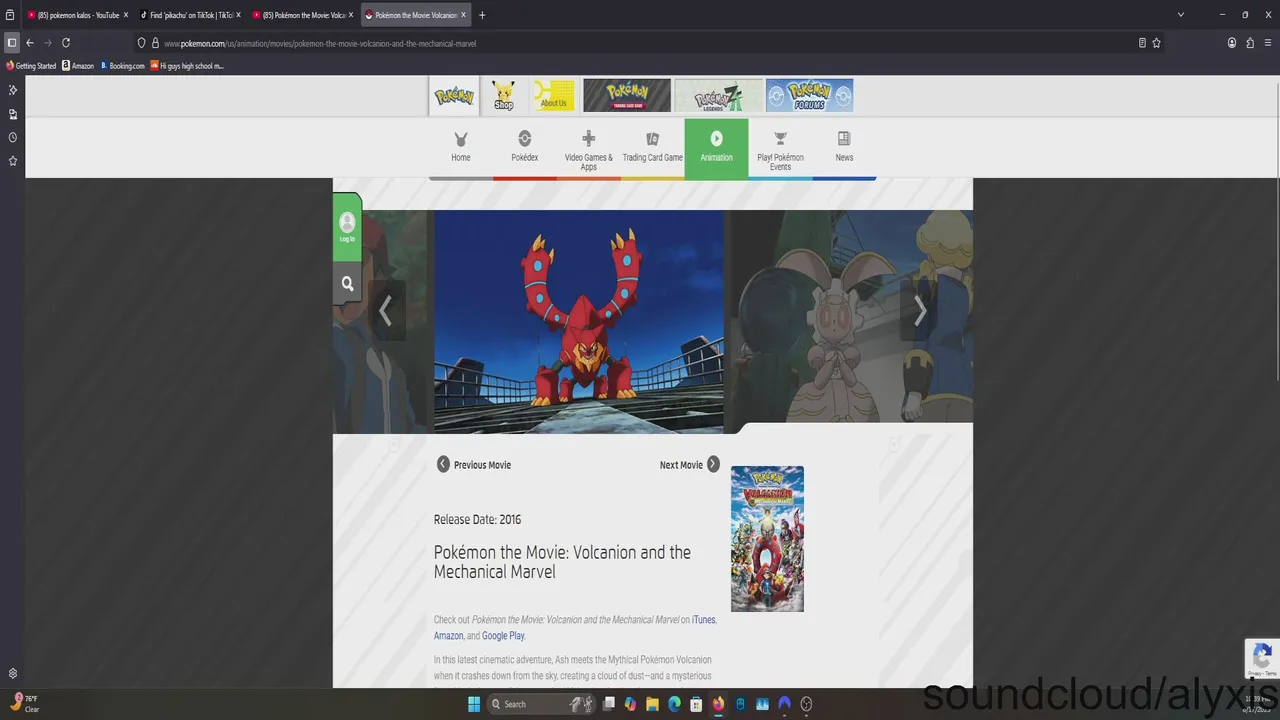1280x720 pixels.
Task: Toggle reader view in address bar
Action: coord(1142,43)
